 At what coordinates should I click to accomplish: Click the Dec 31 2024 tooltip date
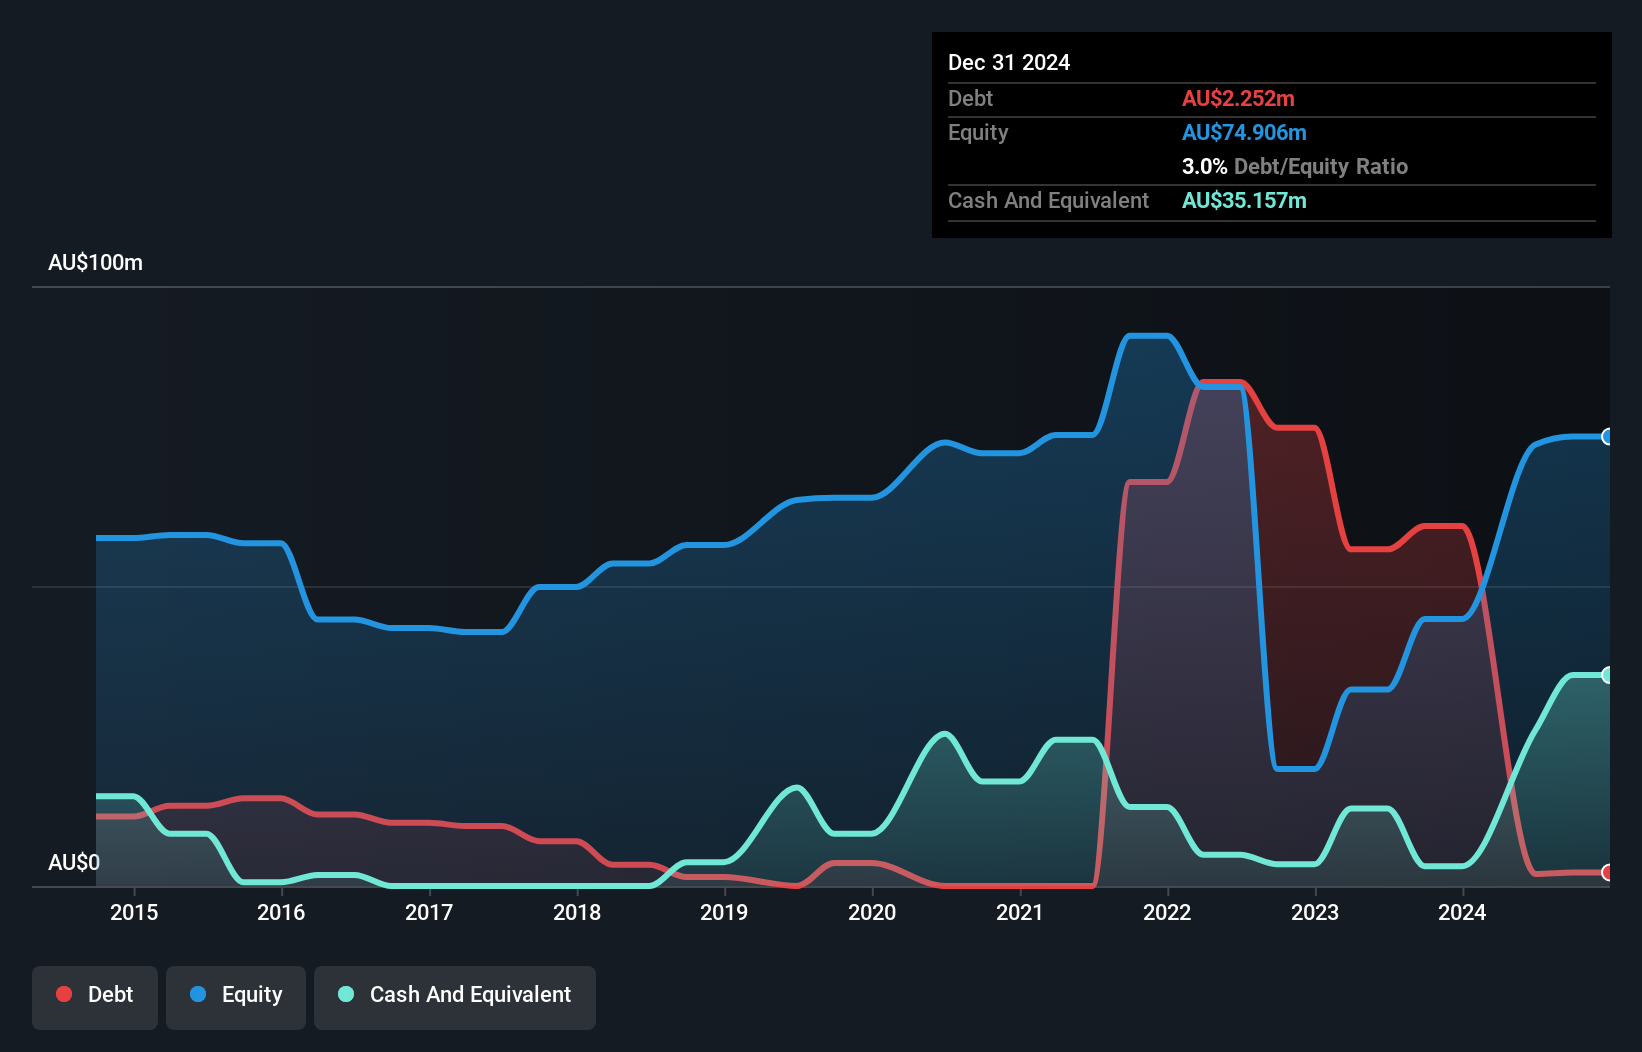point(1009,62)
